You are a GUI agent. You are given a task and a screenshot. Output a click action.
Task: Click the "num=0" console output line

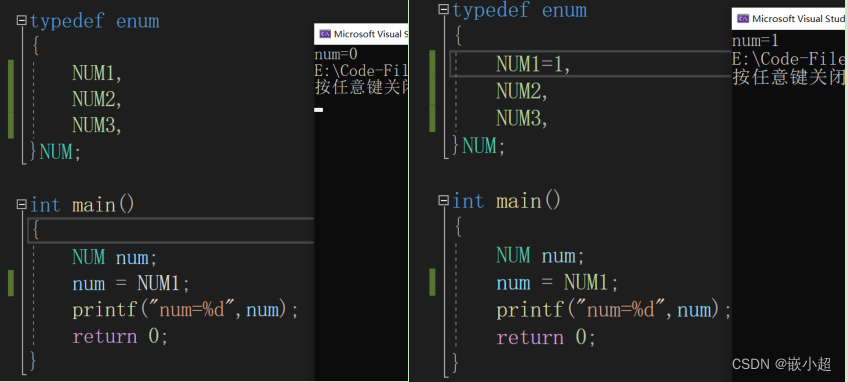point(336,54)
